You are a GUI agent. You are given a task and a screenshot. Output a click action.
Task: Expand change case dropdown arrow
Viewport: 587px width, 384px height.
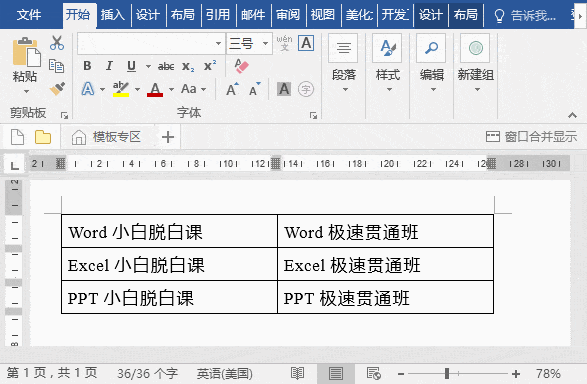point(204,89)
